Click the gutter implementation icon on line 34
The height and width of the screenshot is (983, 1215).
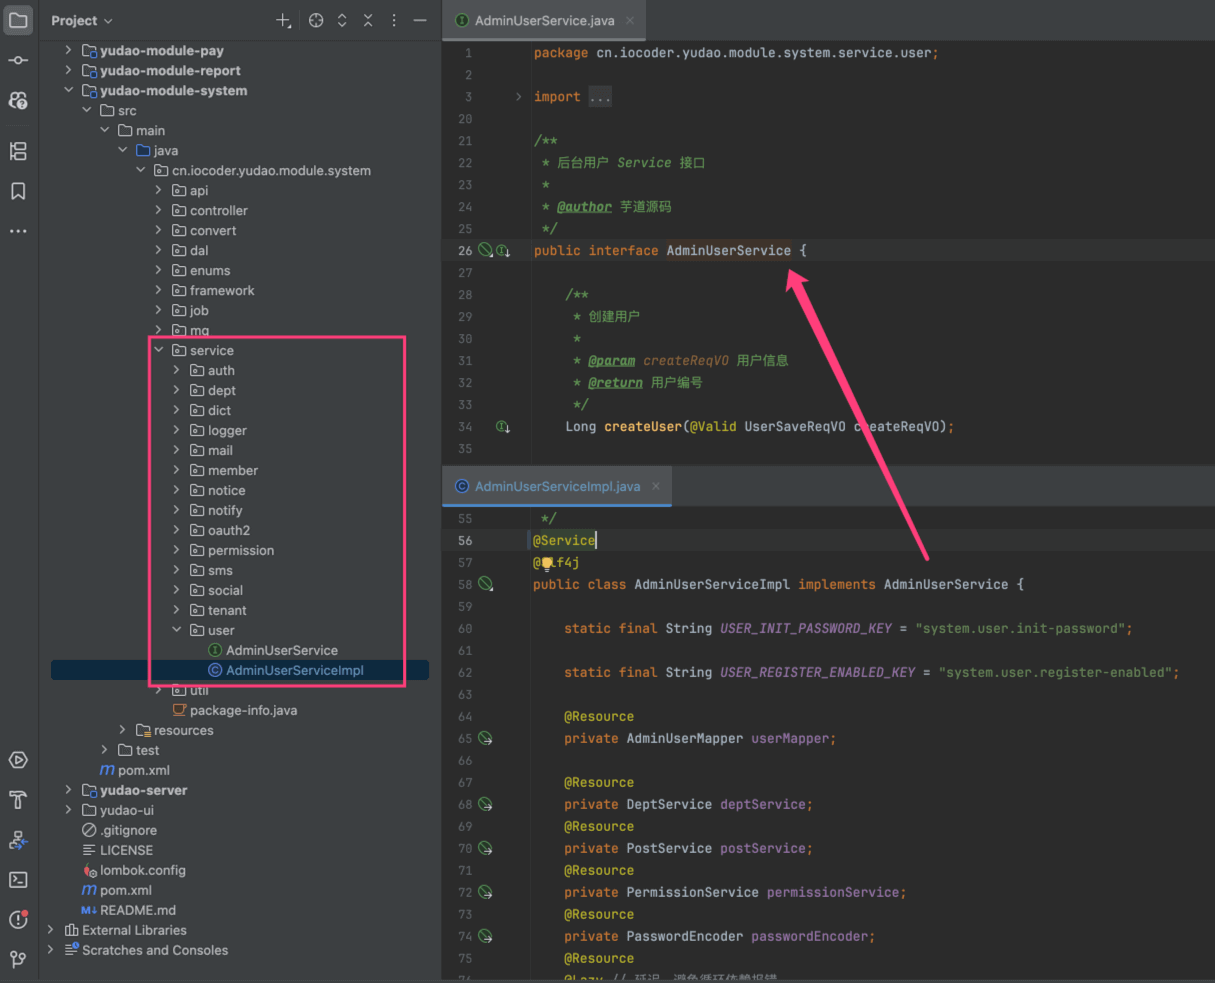[x=503, y=427]
